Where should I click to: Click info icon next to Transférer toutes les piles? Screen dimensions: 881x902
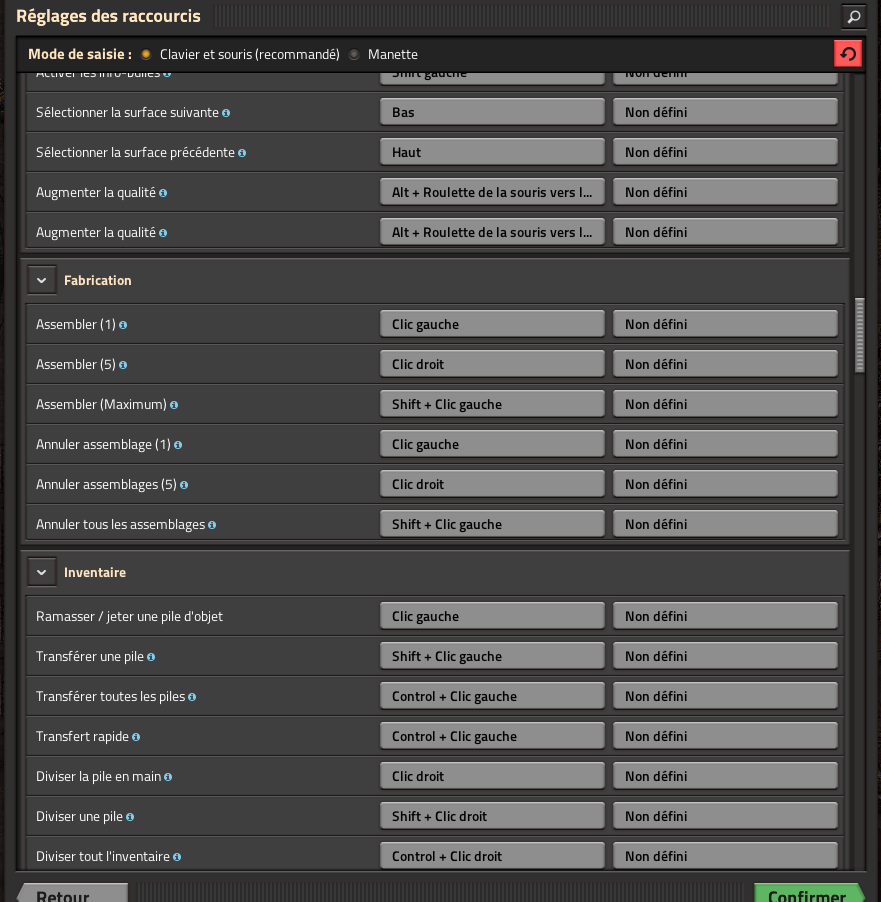click(x=192, y=697)
